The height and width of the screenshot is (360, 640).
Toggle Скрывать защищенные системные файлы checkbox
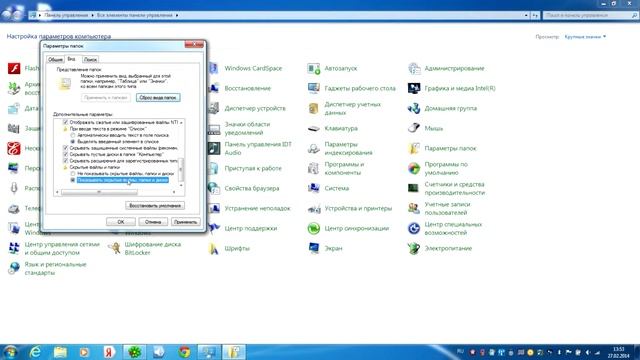(65, 148)
